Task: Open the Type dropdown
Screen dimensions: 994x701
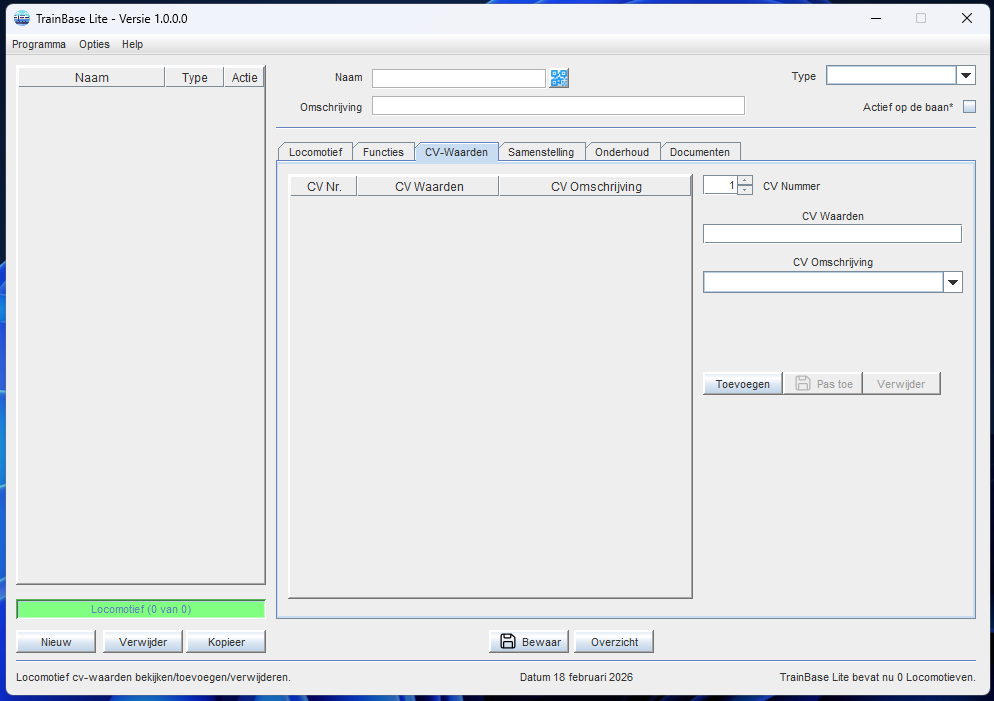Action: point(966,76)
